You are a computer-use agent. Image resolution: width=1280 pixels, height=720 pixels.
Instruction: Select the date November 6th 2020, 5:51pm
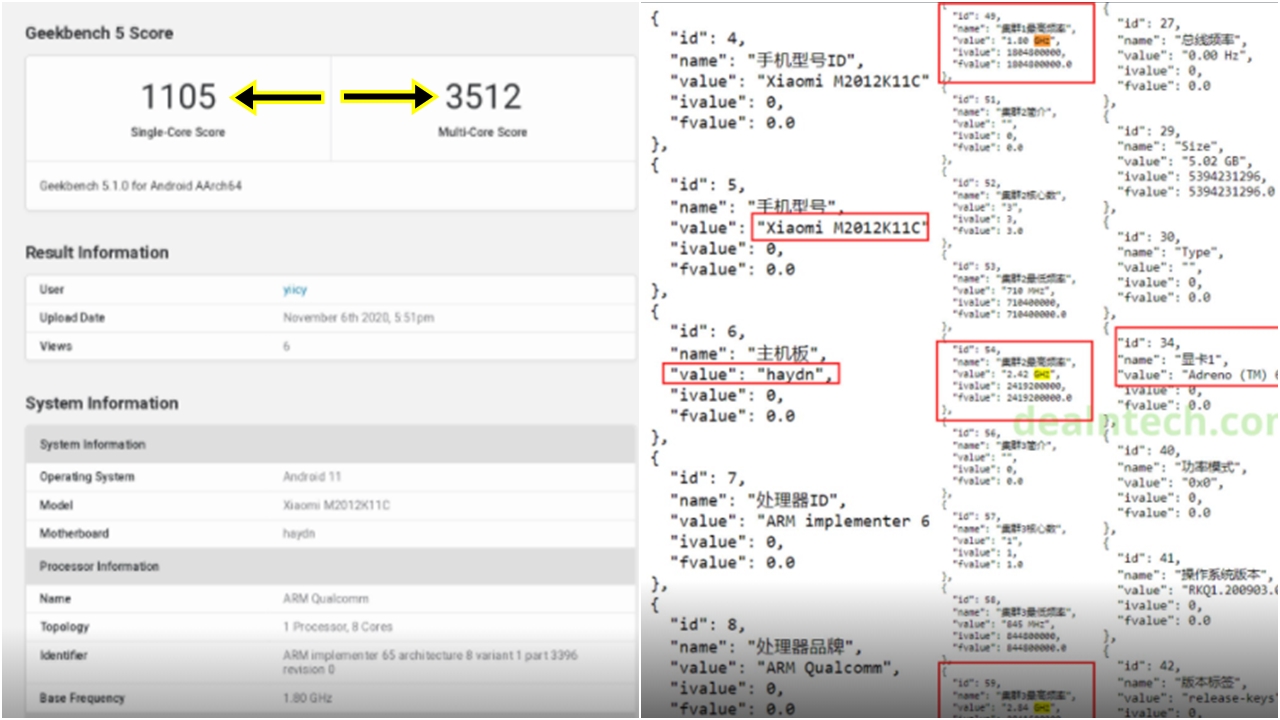click(359, 318)
